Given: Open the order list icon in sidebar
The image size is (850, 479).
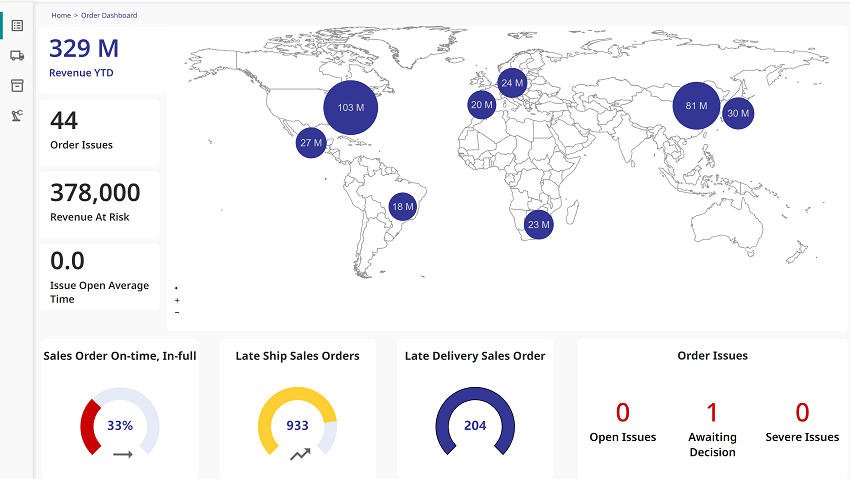Looking at the screenshot, I should (17, 26).
